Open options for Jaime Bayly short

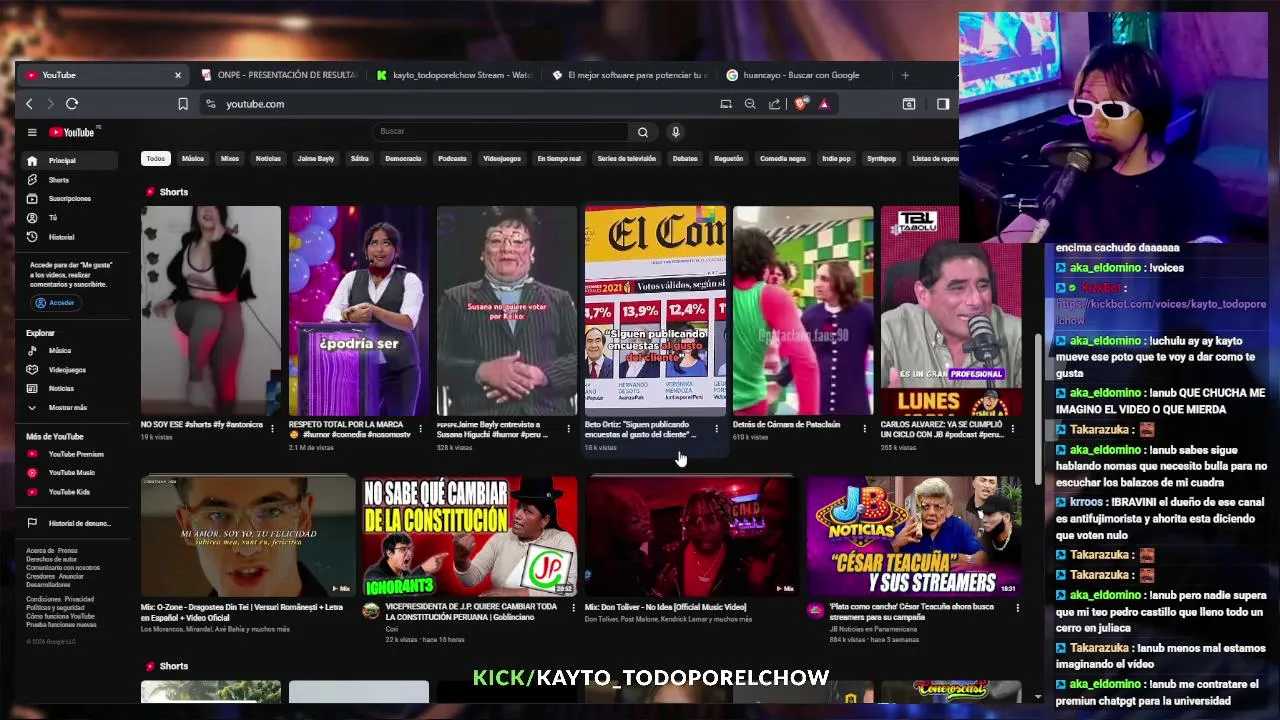(x=568, y=428)
